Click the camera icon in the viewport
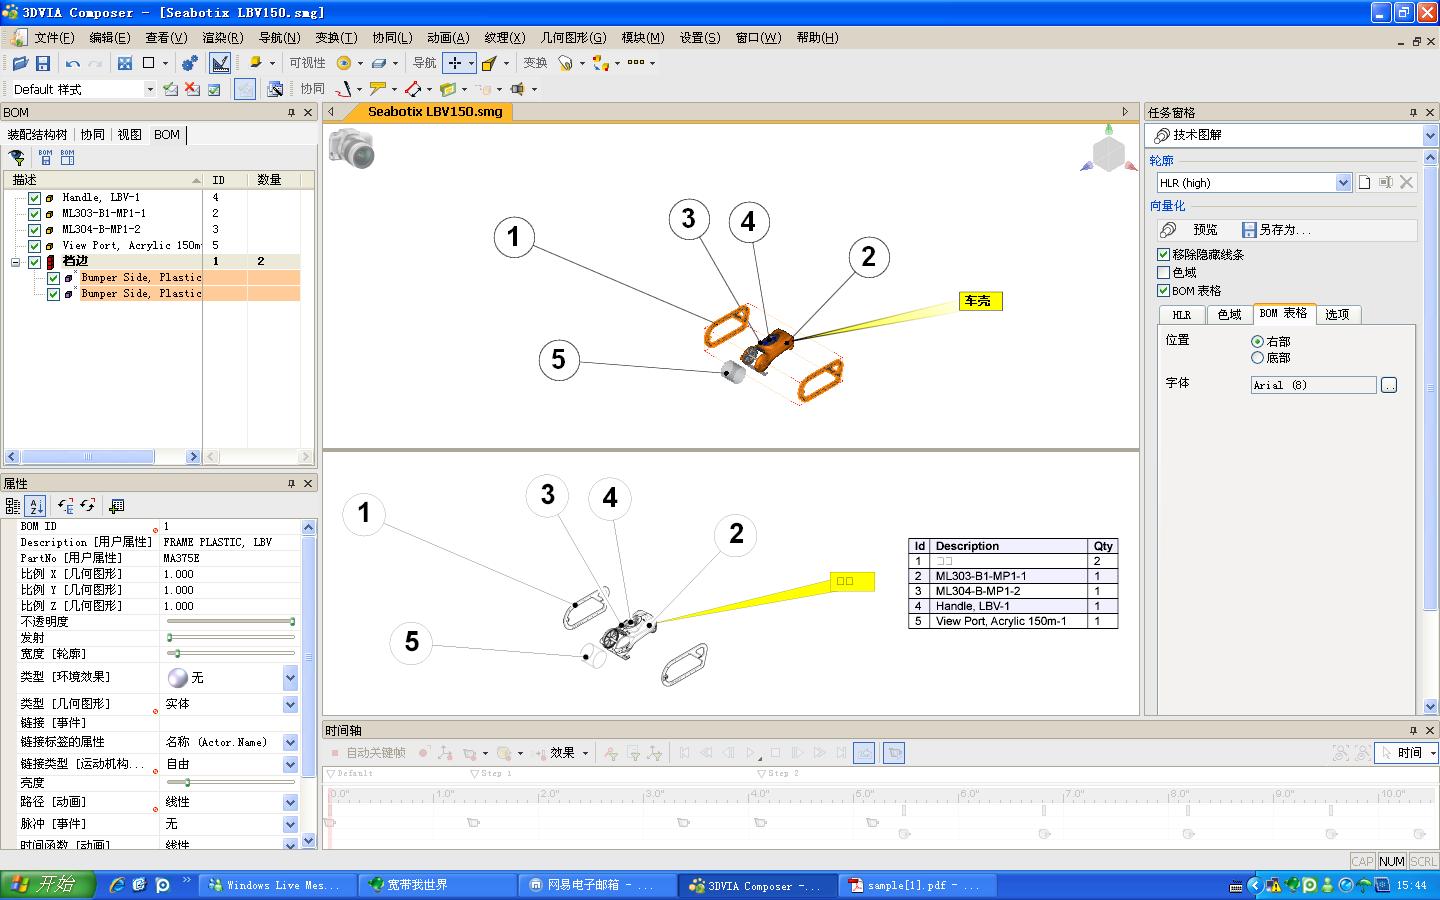This screenshot has width=1440, height=900. click(351, 148)
